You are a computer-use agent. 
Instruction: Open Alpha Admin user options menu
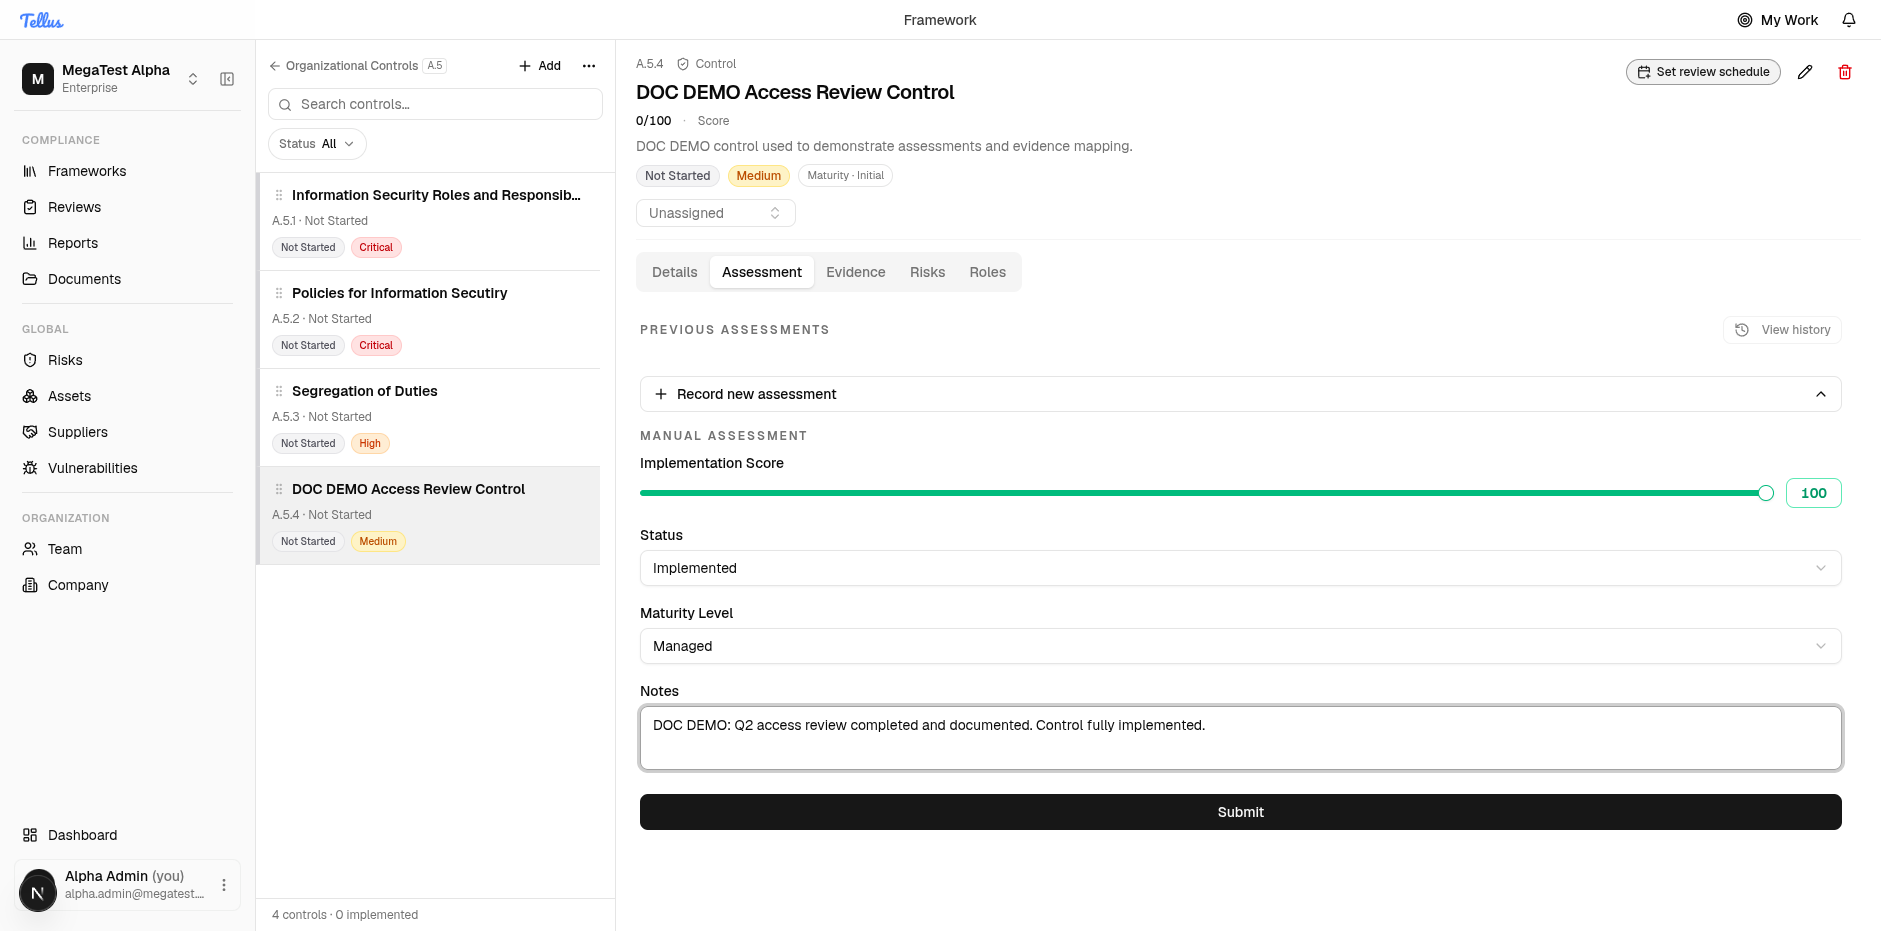tap(224, 885)
